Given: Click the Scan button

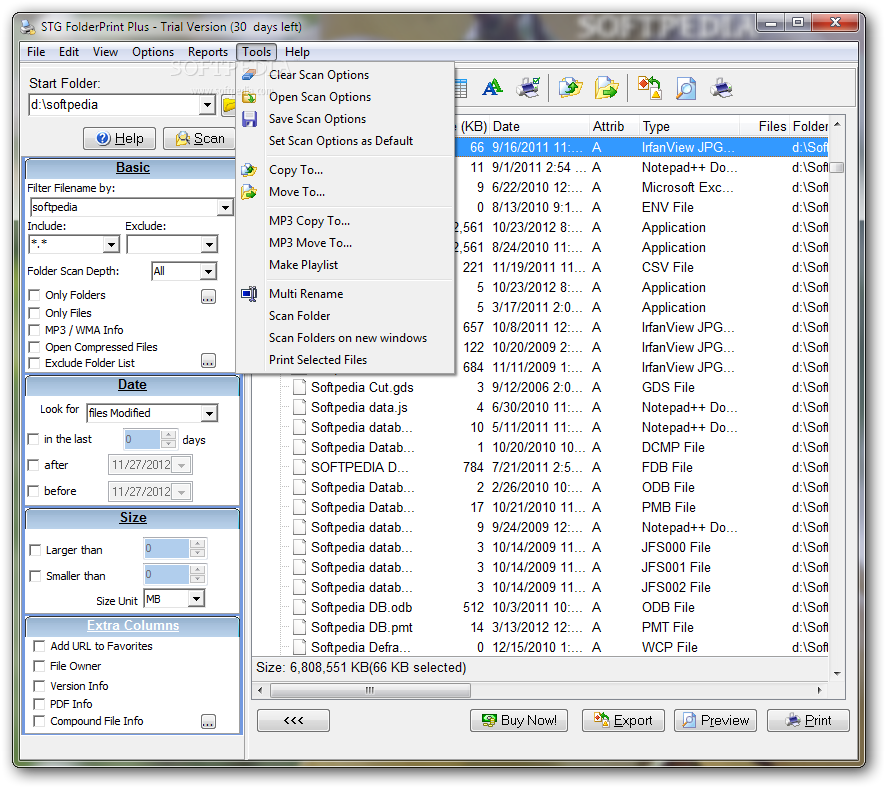Looking at the screenshot, I should [199, 138].
